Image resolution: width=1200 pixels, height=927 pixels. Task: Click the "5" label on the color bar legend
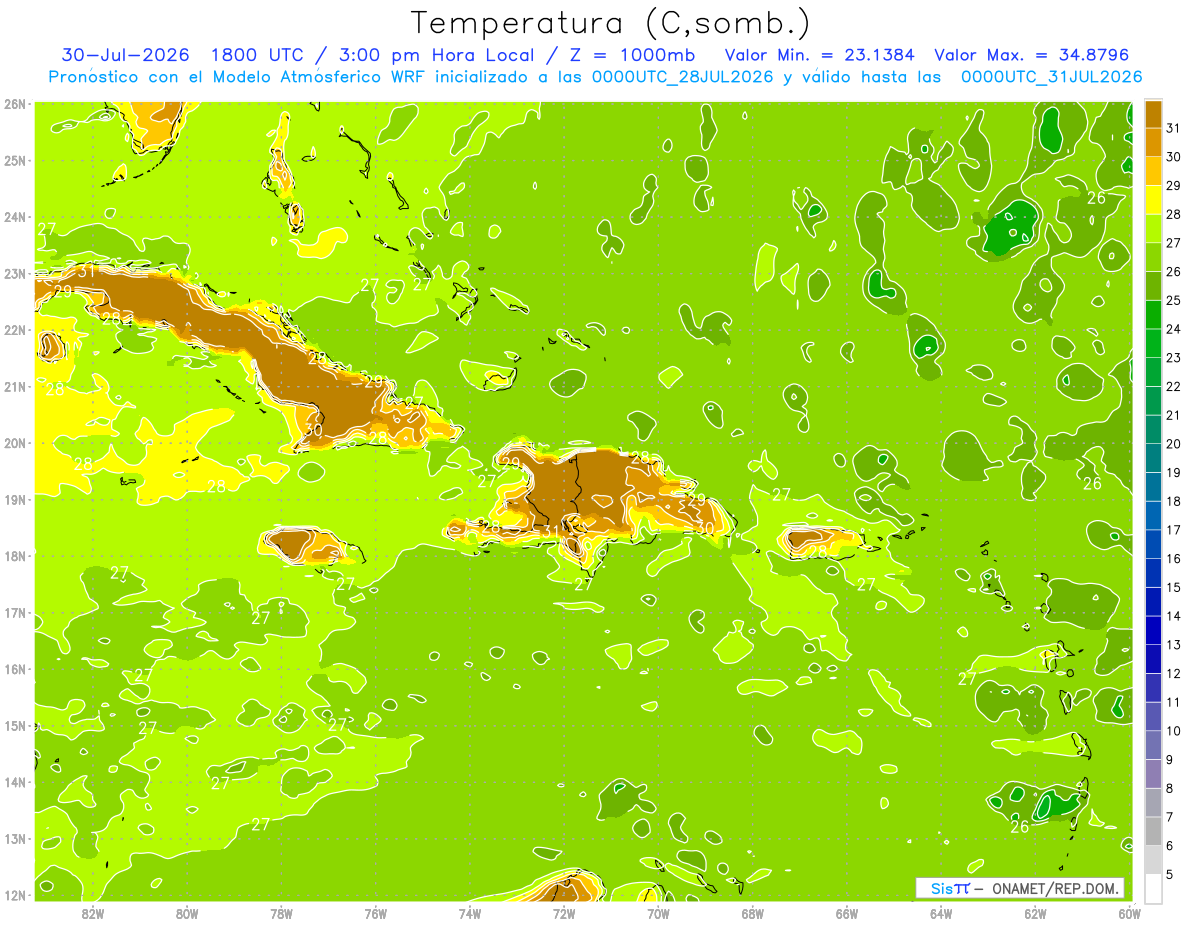point(1170,874)
